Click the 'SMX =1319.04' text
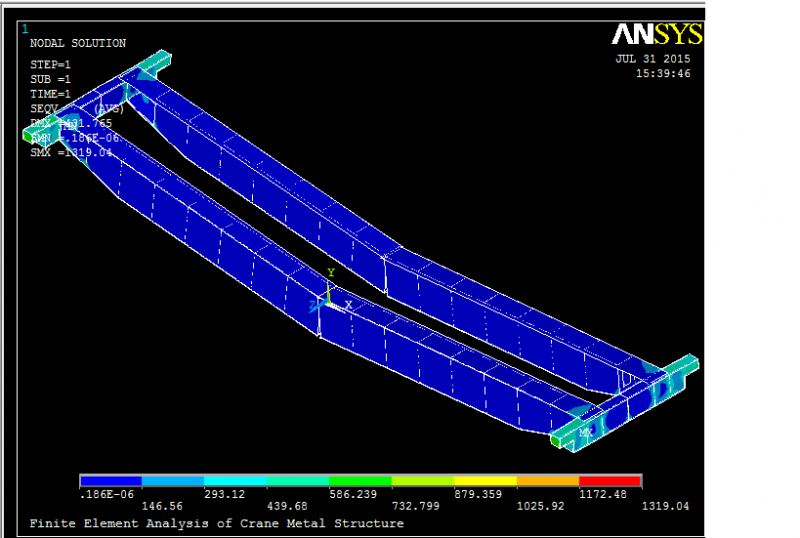The image size is (800, 538). 71,153
